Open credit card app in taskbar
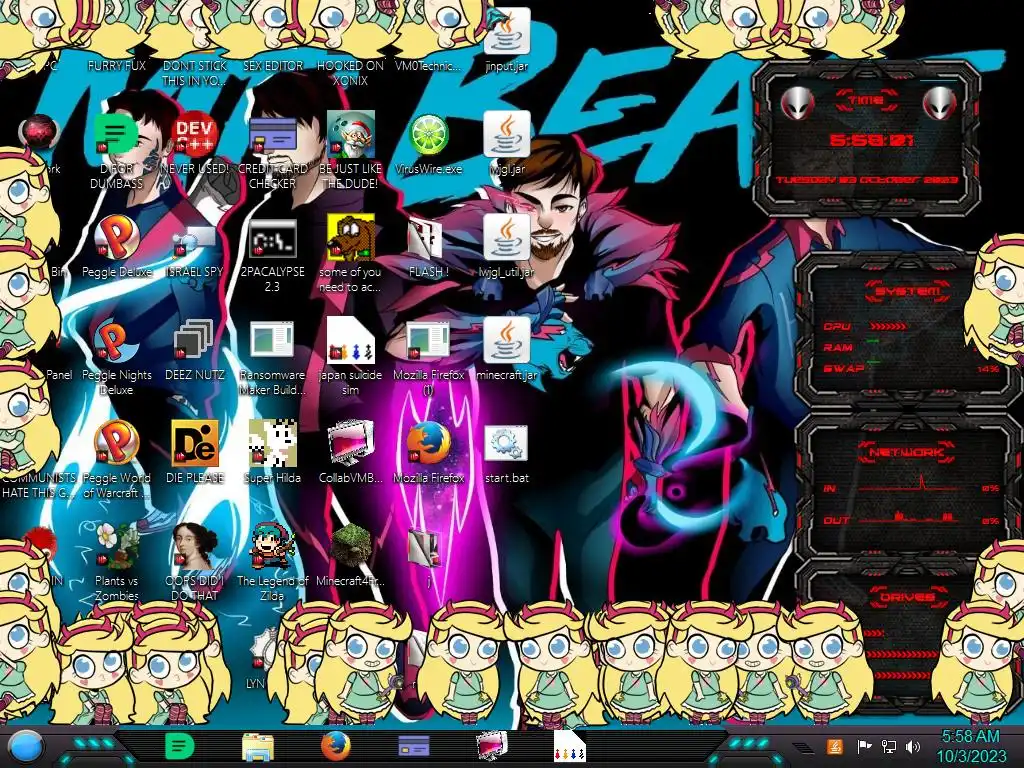The width and height of the screenshot is (1024, 768). (414, 746)
